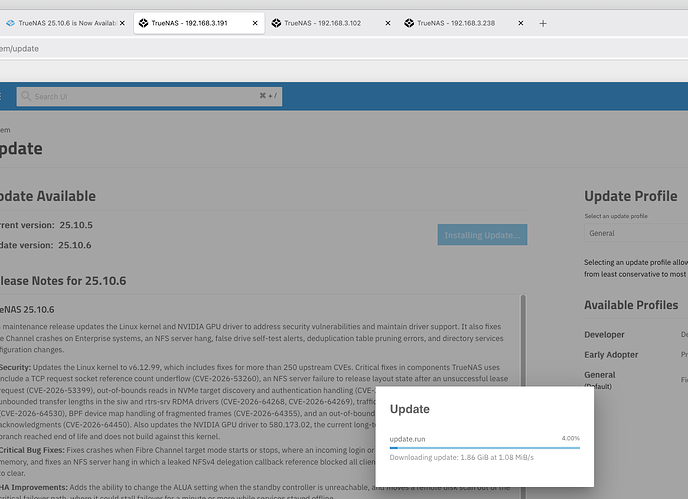Viewport: 688px width, 499px height.
Task: Focus the Search UI field
Action: pyautogui.click(x=149, y=96)
